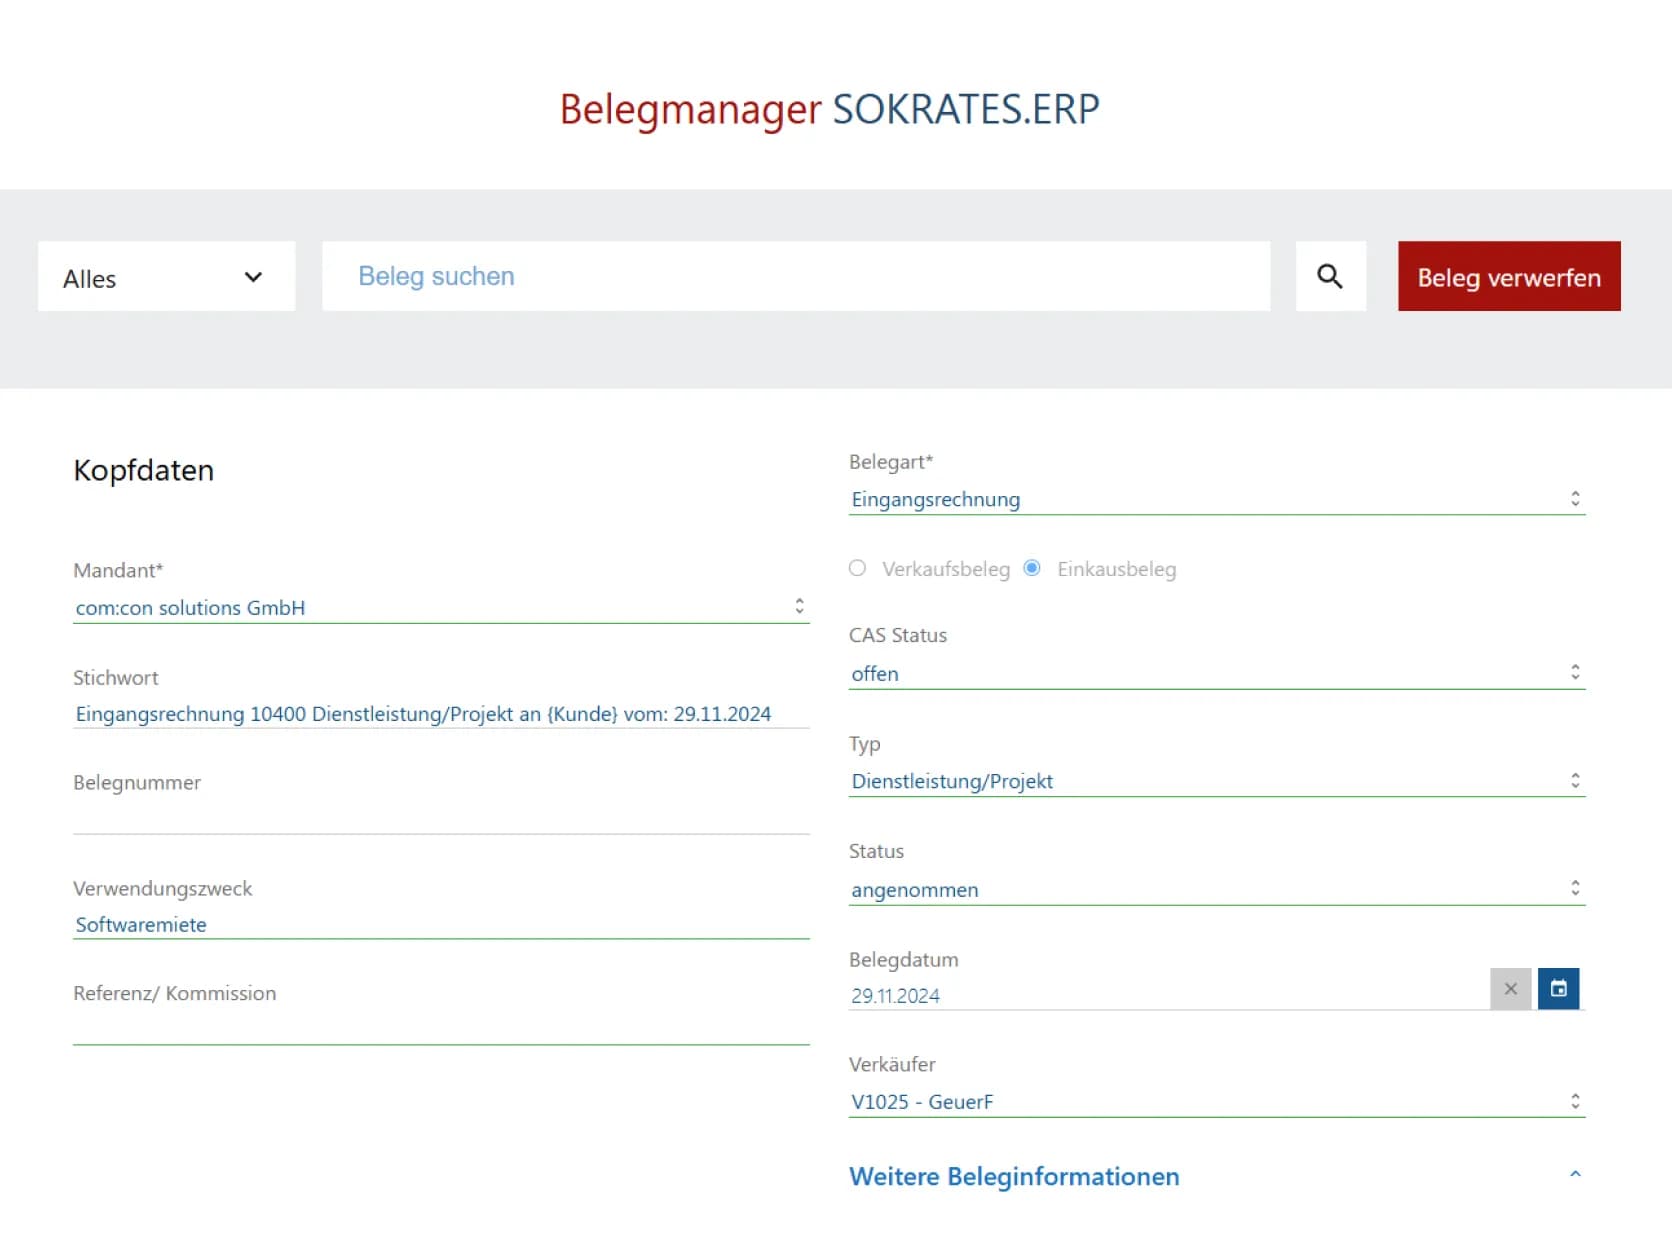
Task: Click Beleg verwerfen button
Action: click(x=1508, y=277)
